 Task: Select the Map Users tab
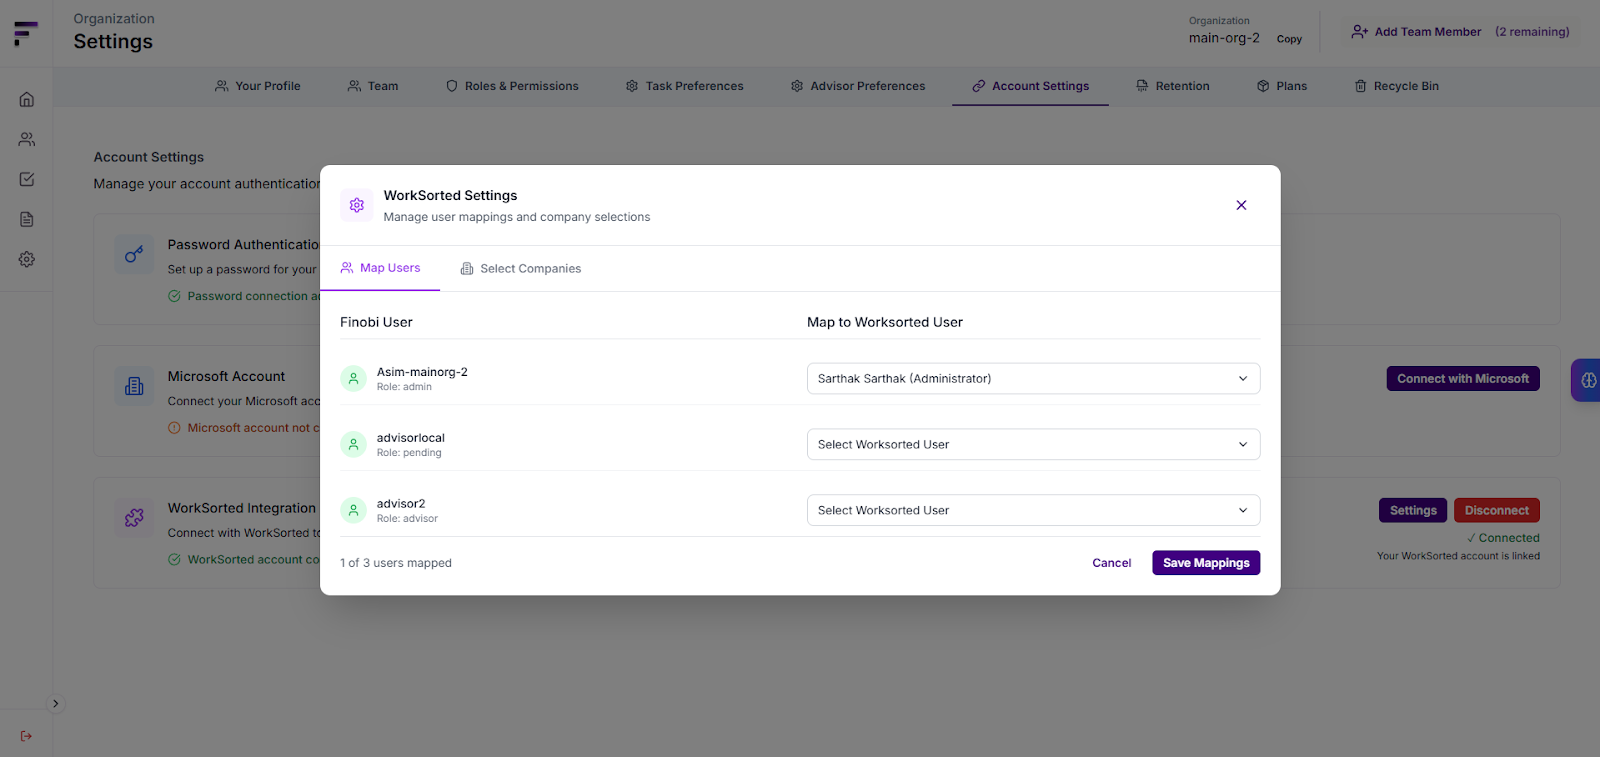point(381,268)
